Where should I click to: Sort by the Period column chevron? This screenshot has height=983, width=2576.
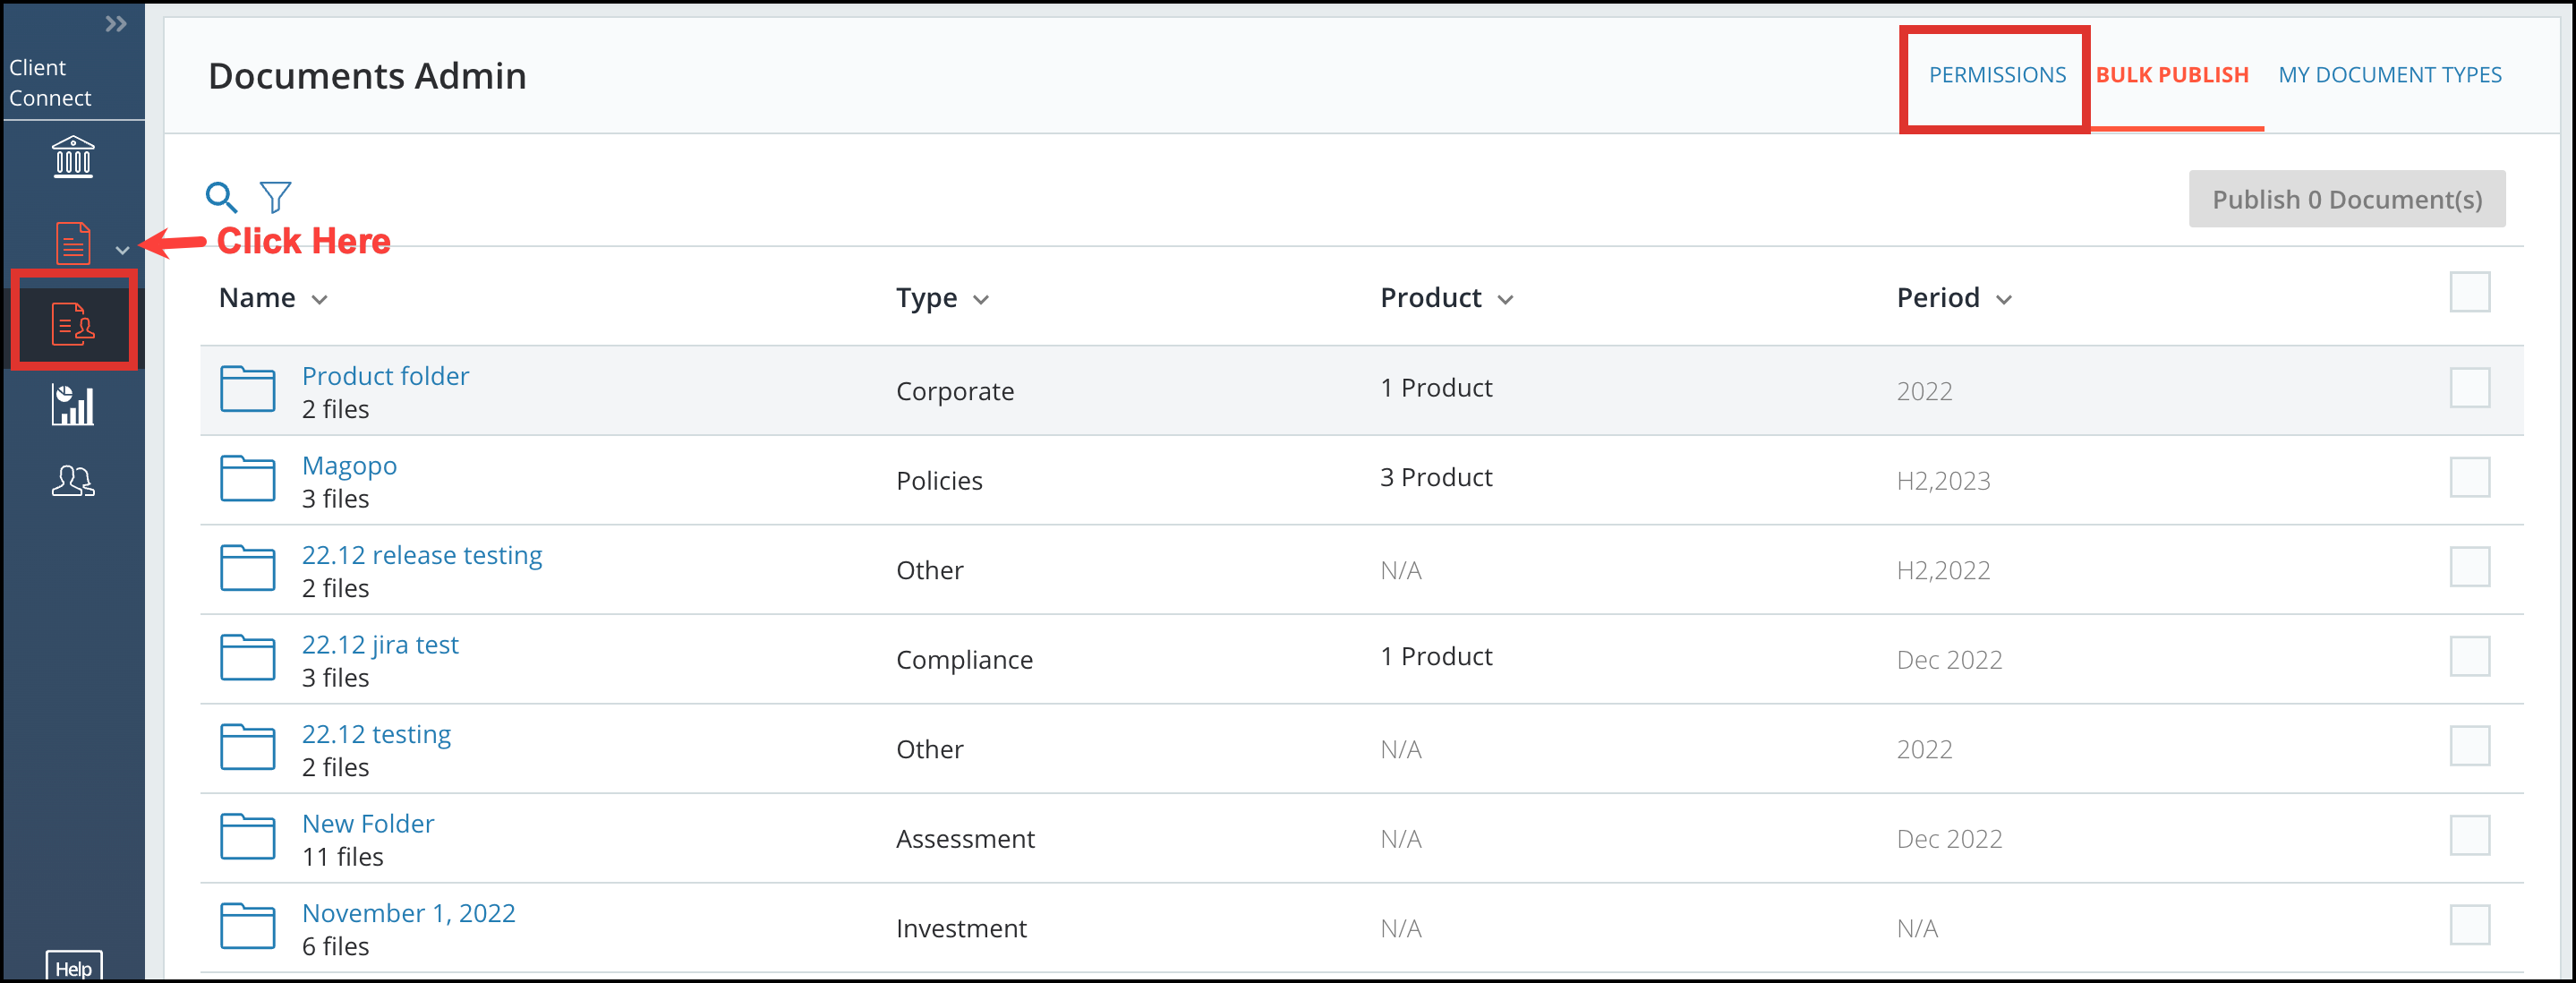click(x=2004, y=300)
